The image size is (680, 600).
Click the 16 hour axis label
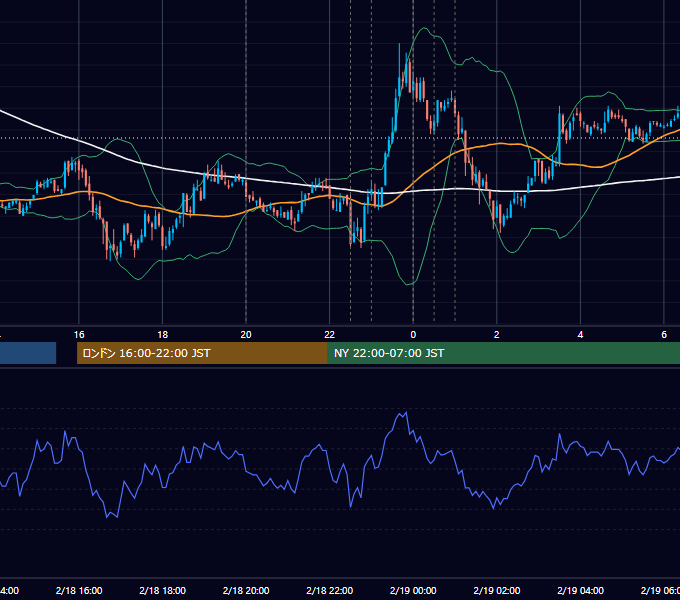pyautogui.click(x=79, y=335)
